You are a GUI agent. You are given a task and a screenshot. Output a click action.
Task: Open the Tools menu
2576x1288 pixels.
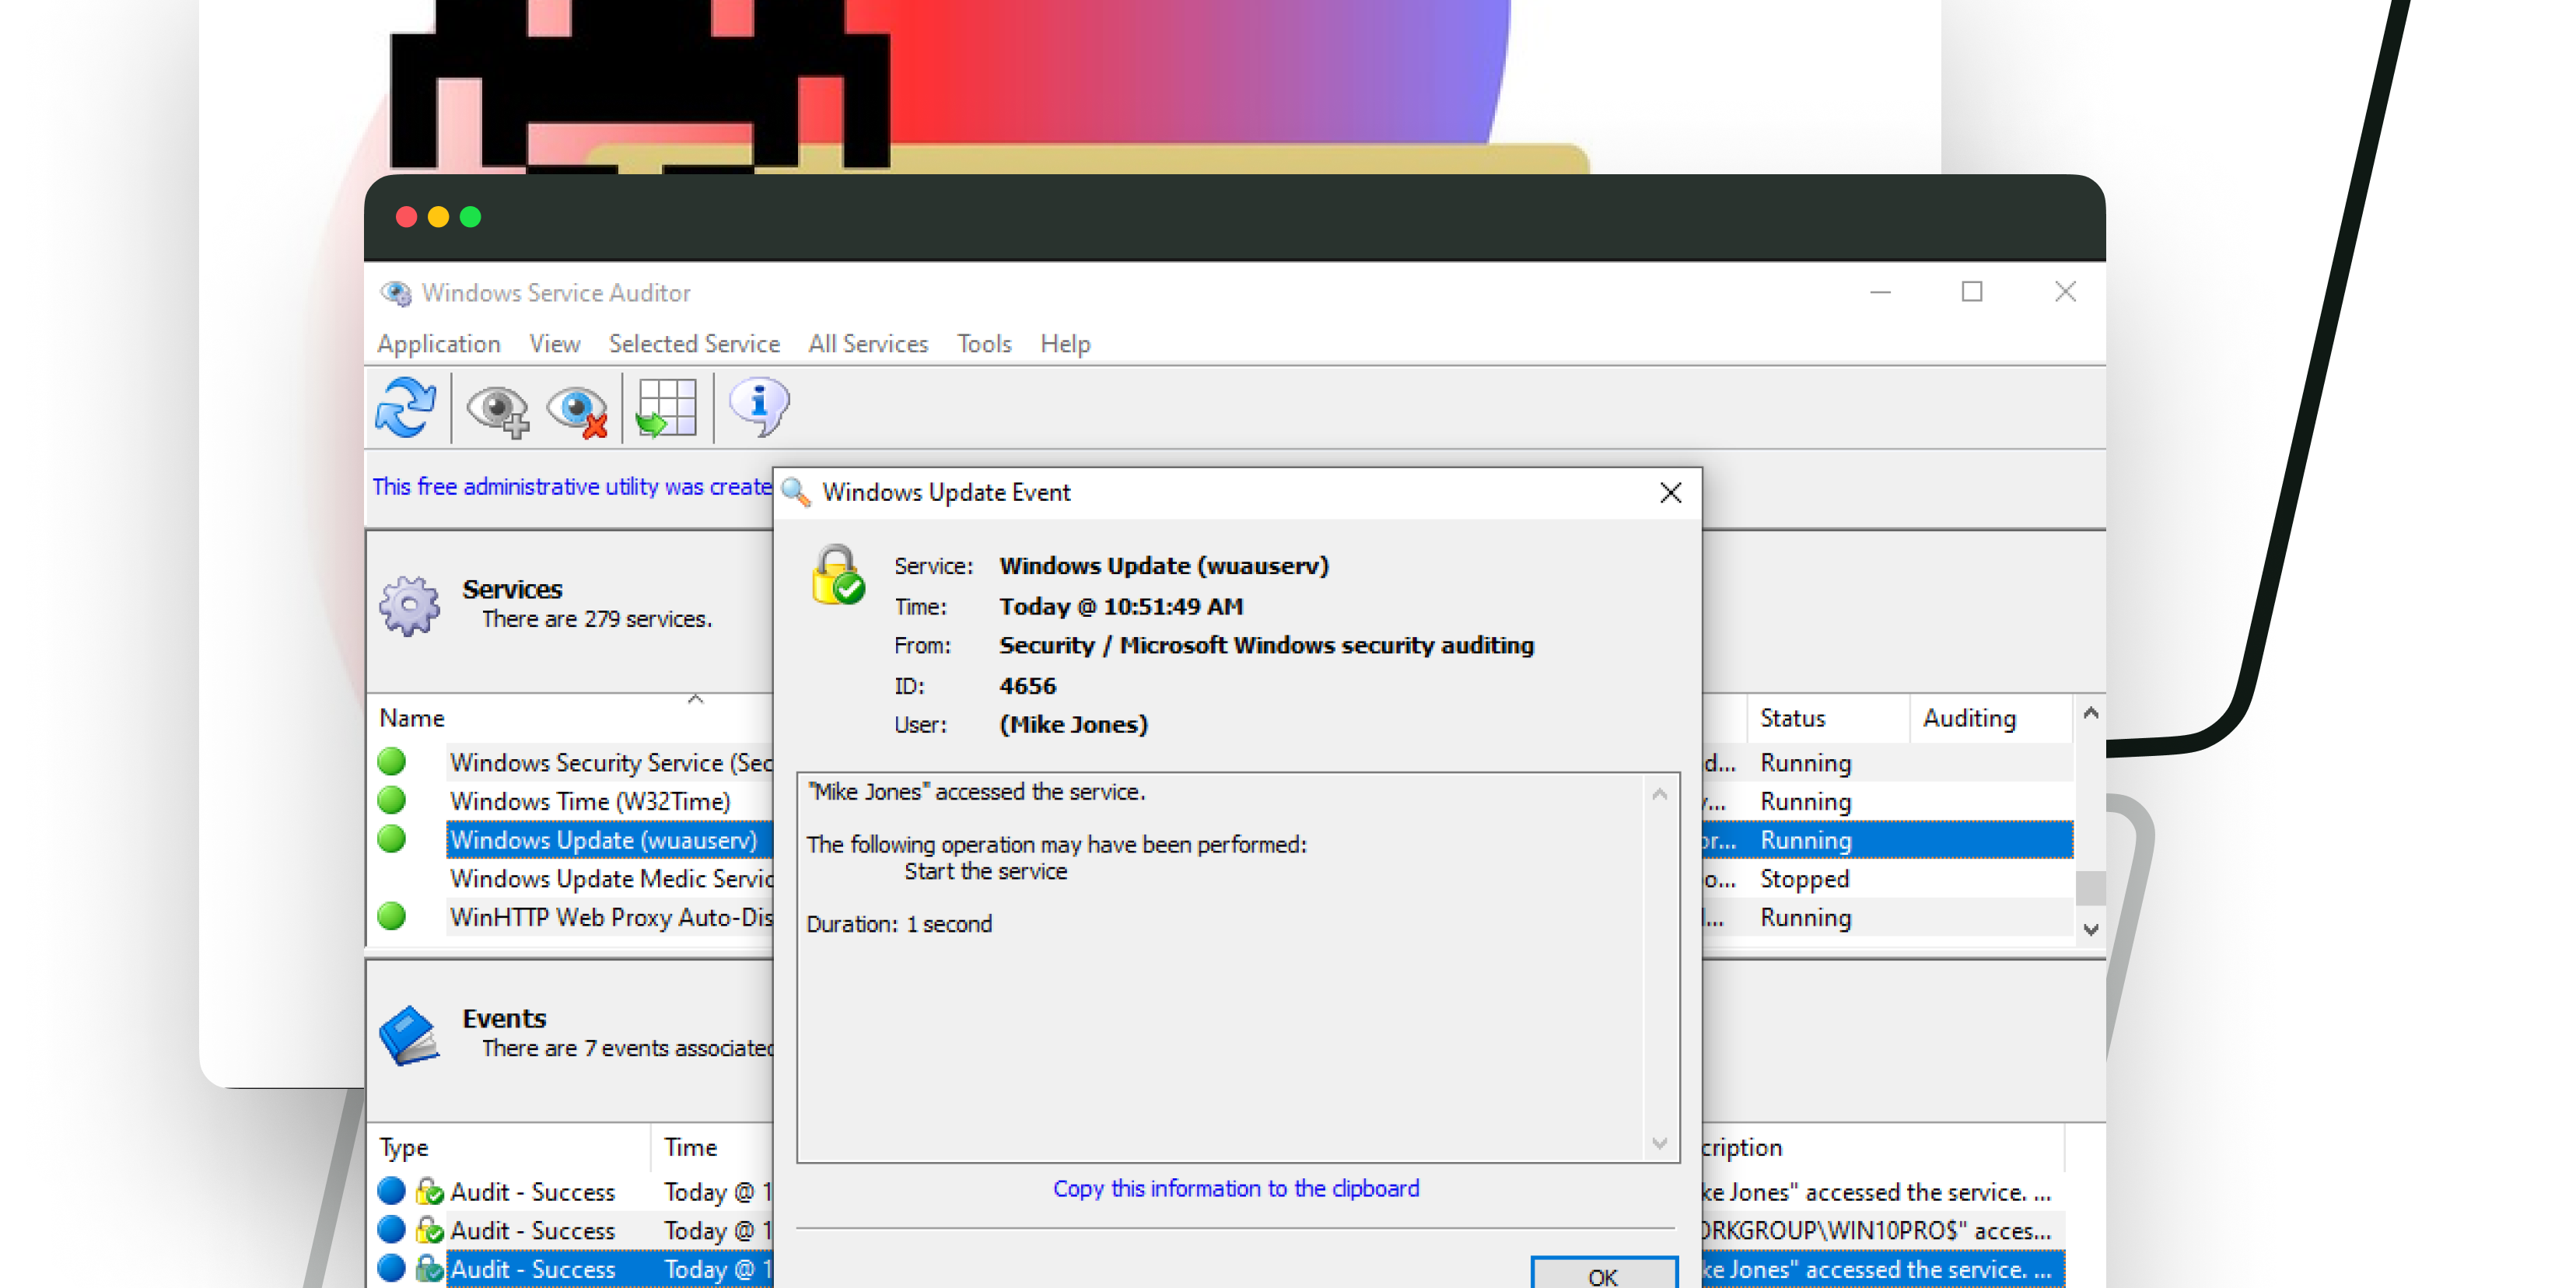click(x=983, y=344)
